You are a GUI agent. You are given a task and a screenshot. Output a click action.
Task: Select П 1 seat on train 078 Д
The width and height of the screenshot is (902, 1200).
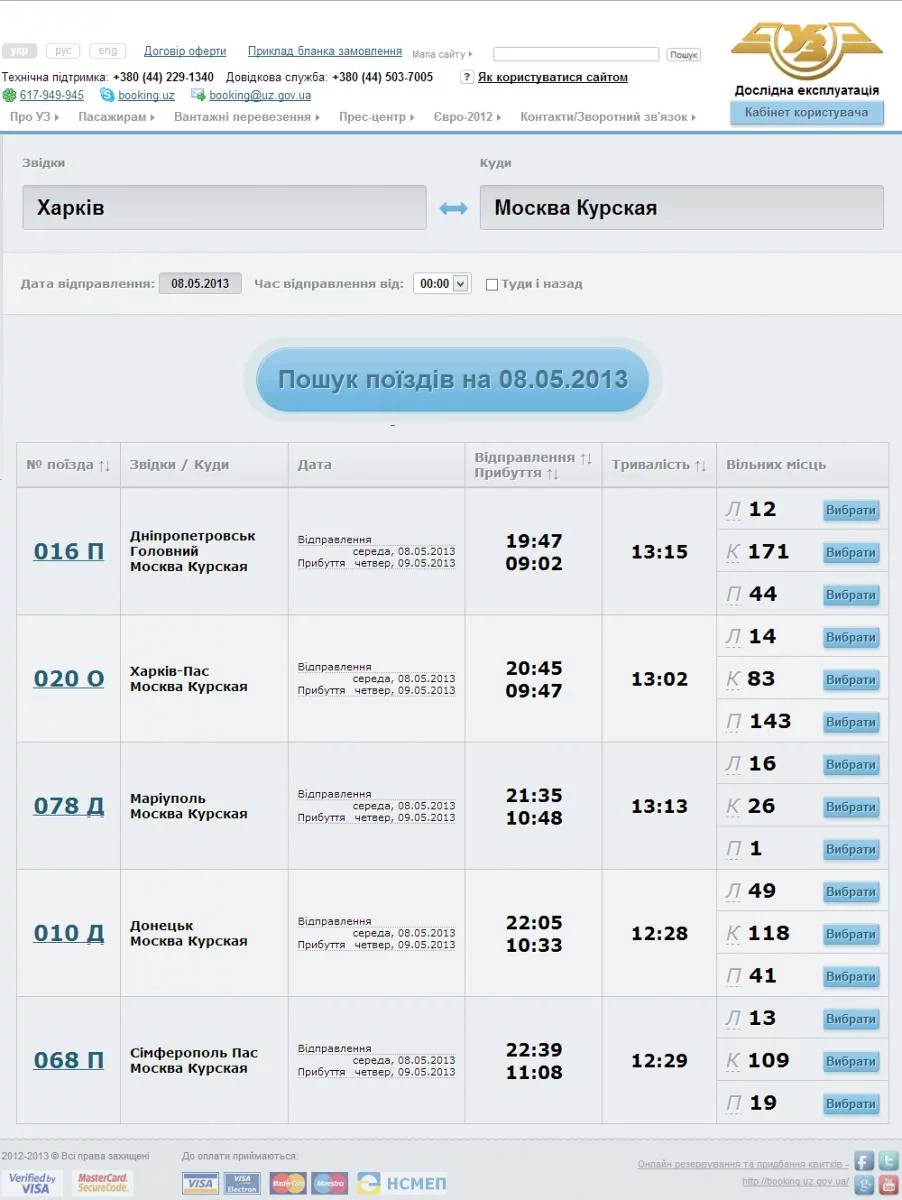click(851, 849)
